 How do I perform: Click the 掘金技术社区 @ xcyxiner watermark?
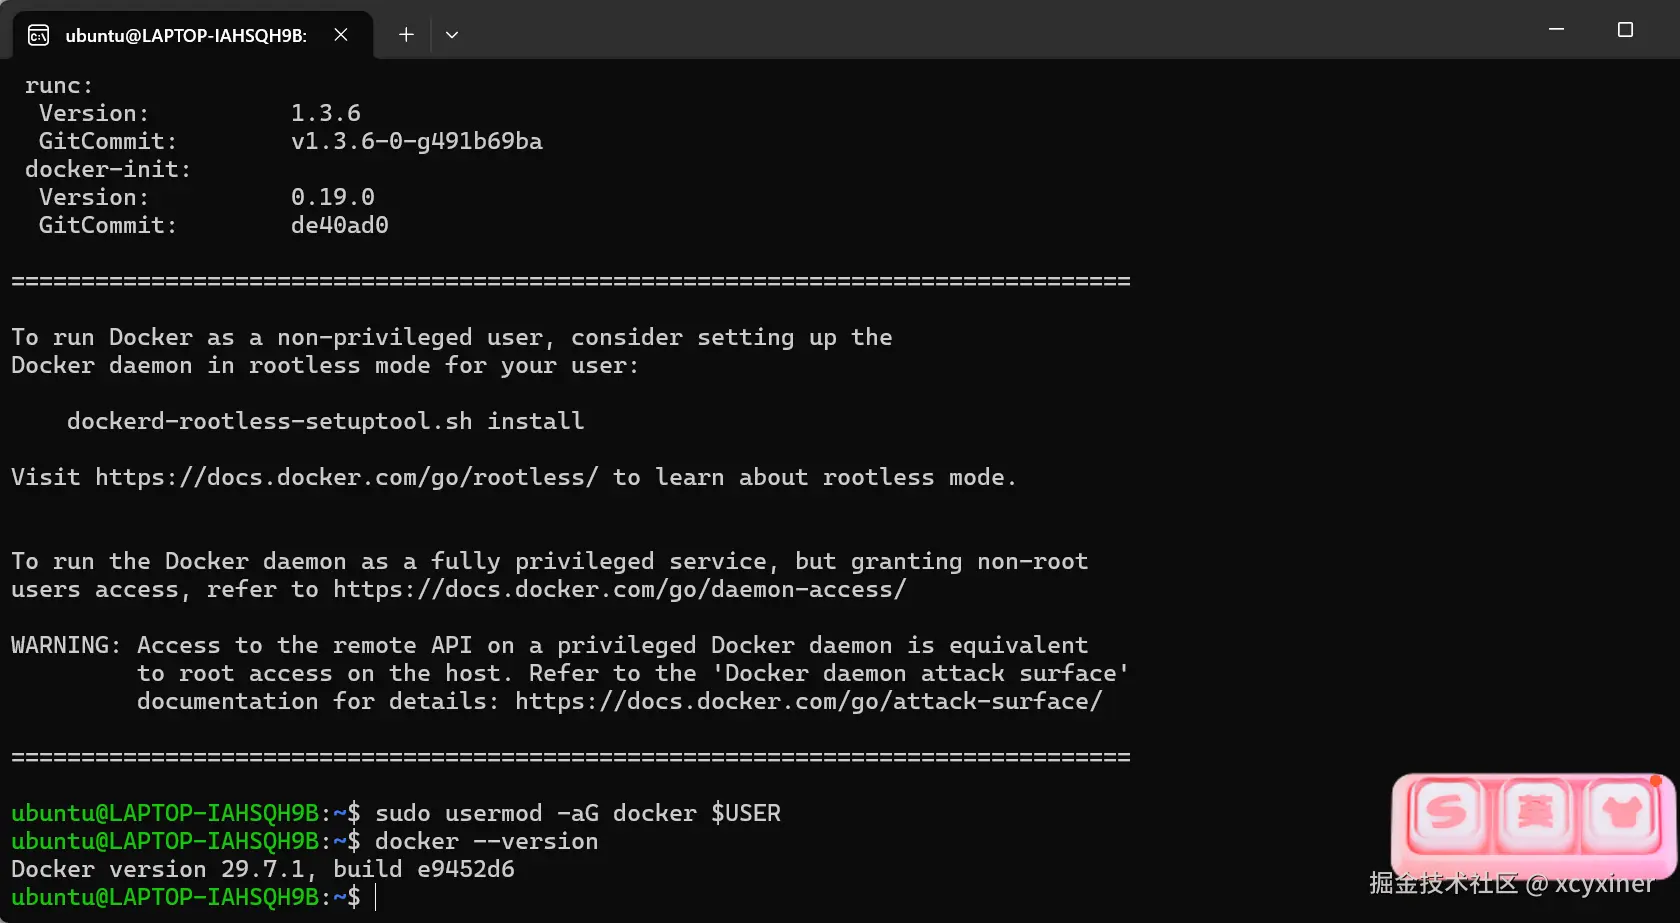pos(1511,883)
